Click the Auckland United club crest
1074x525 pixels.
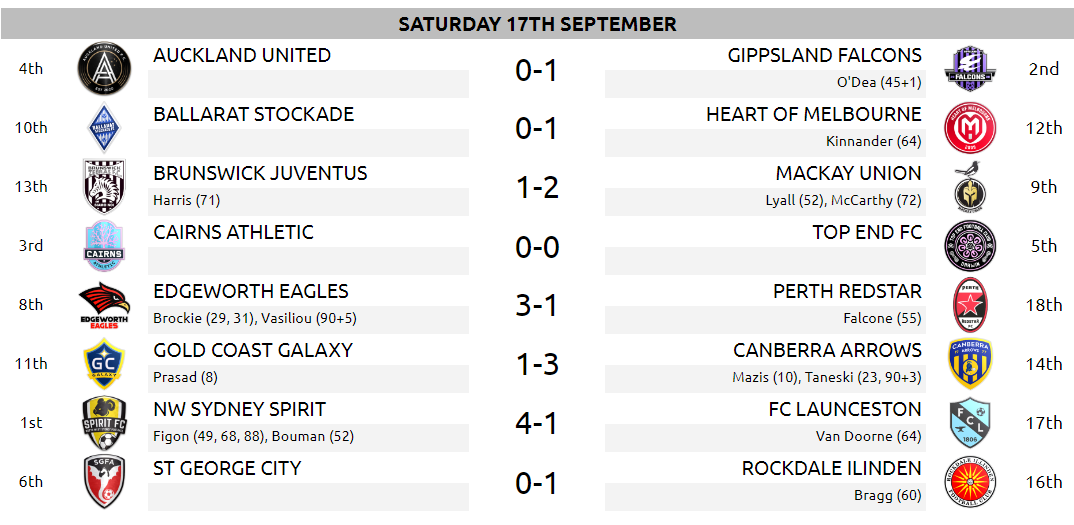coord(104,69)
